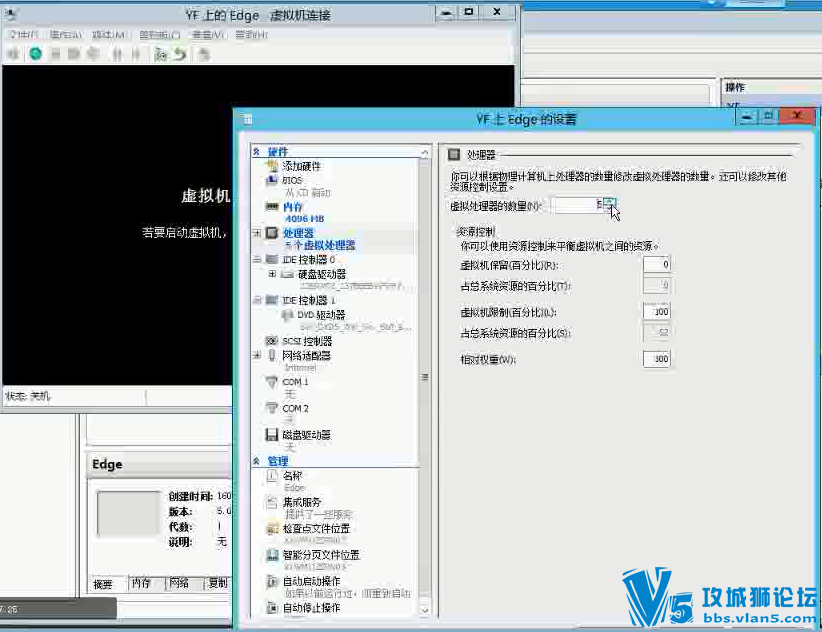The image size is (822, 632).
Task: Switch to the 复制 tab in Edge details
Action: click(x=218, y=583)
